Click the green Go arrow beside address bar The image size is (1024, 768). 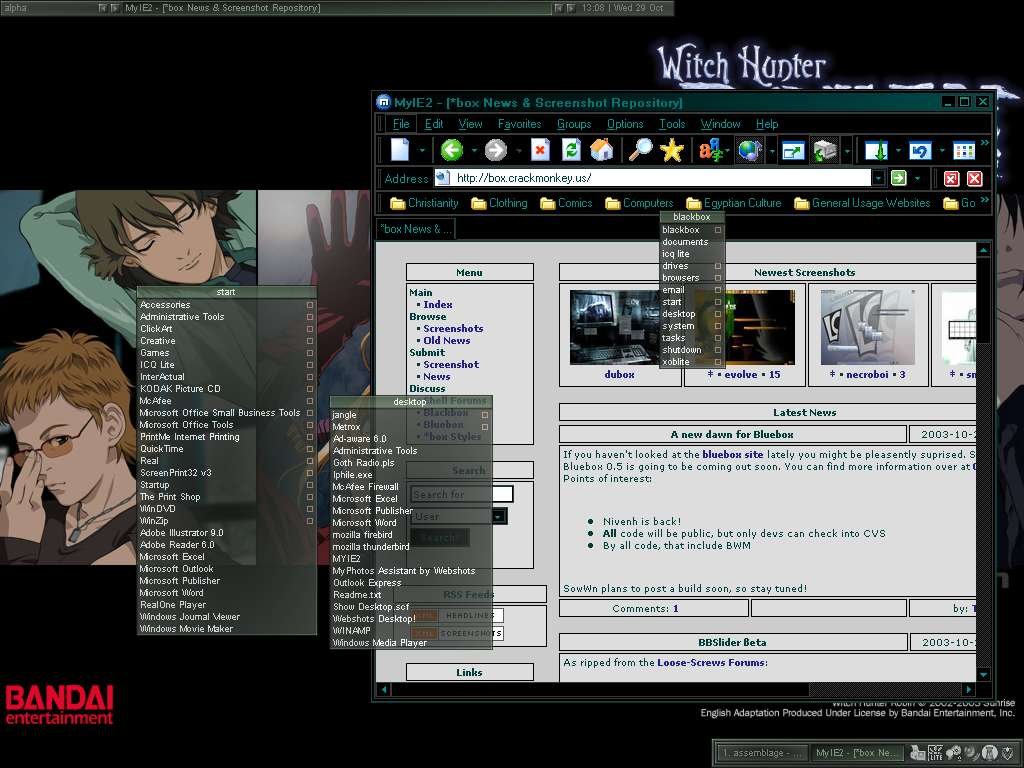[x=899, y=178]
